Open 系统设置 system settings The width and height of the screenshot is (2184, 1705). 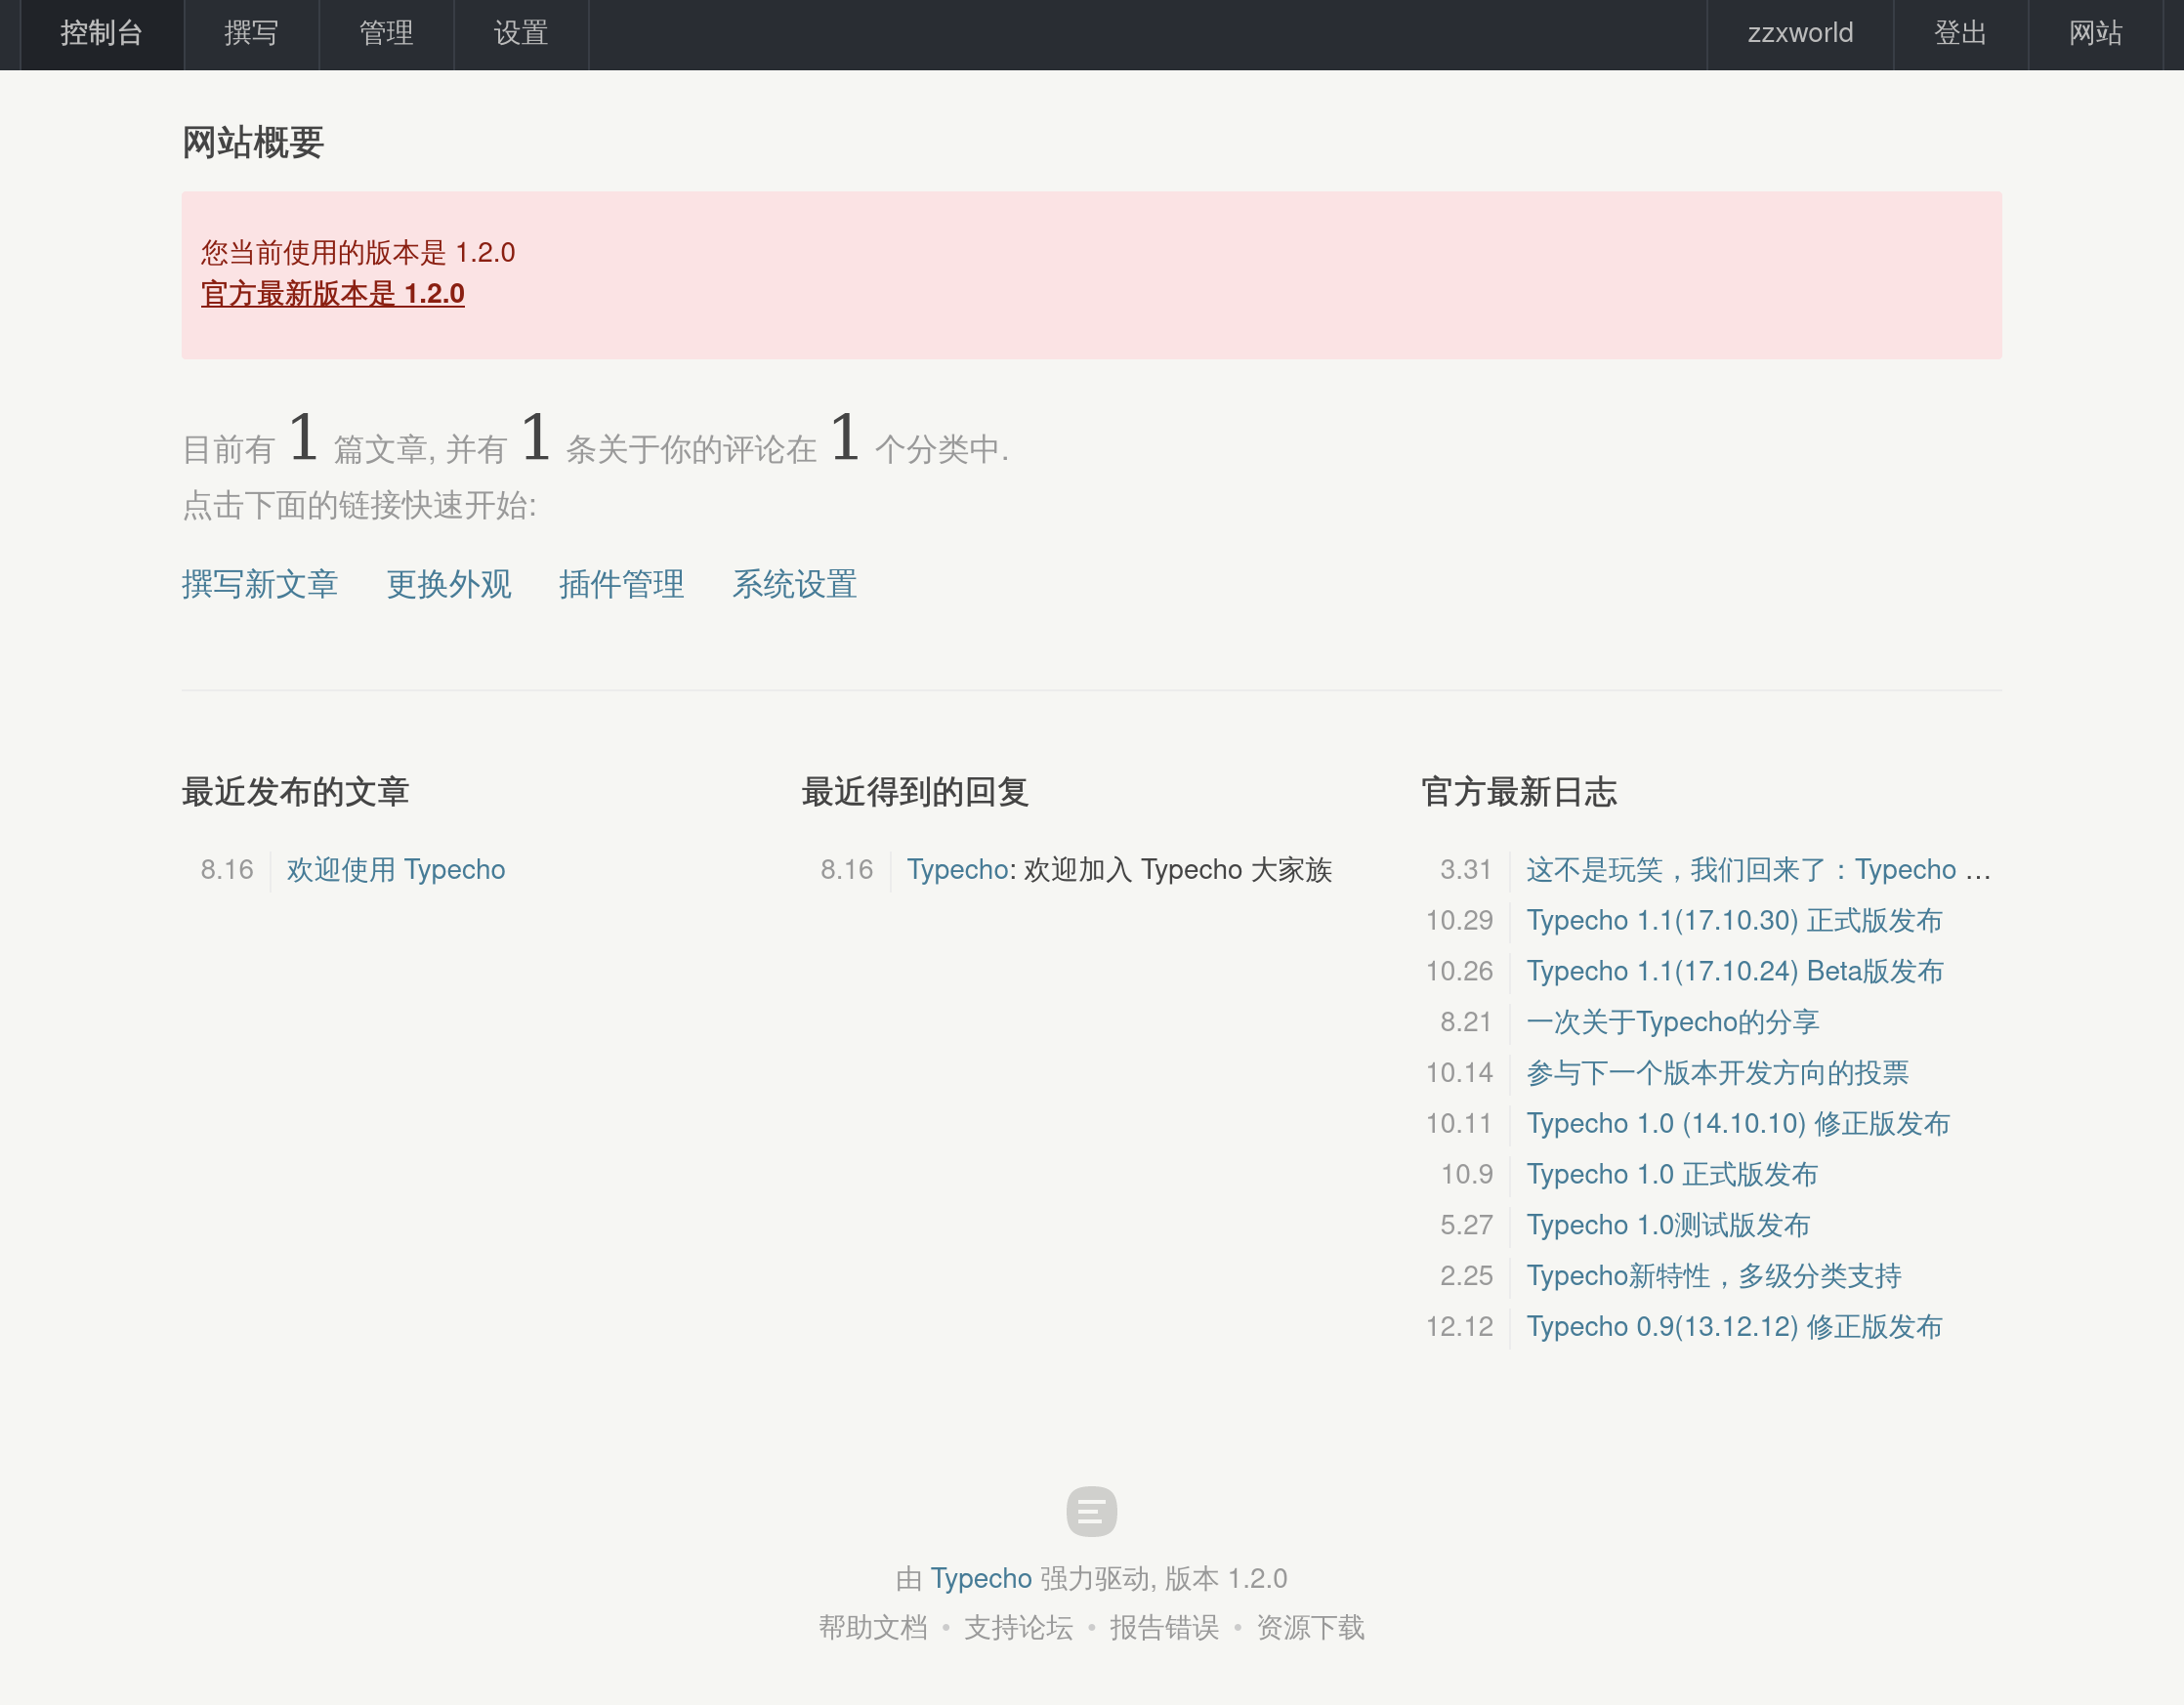click(x=795, y=585)
